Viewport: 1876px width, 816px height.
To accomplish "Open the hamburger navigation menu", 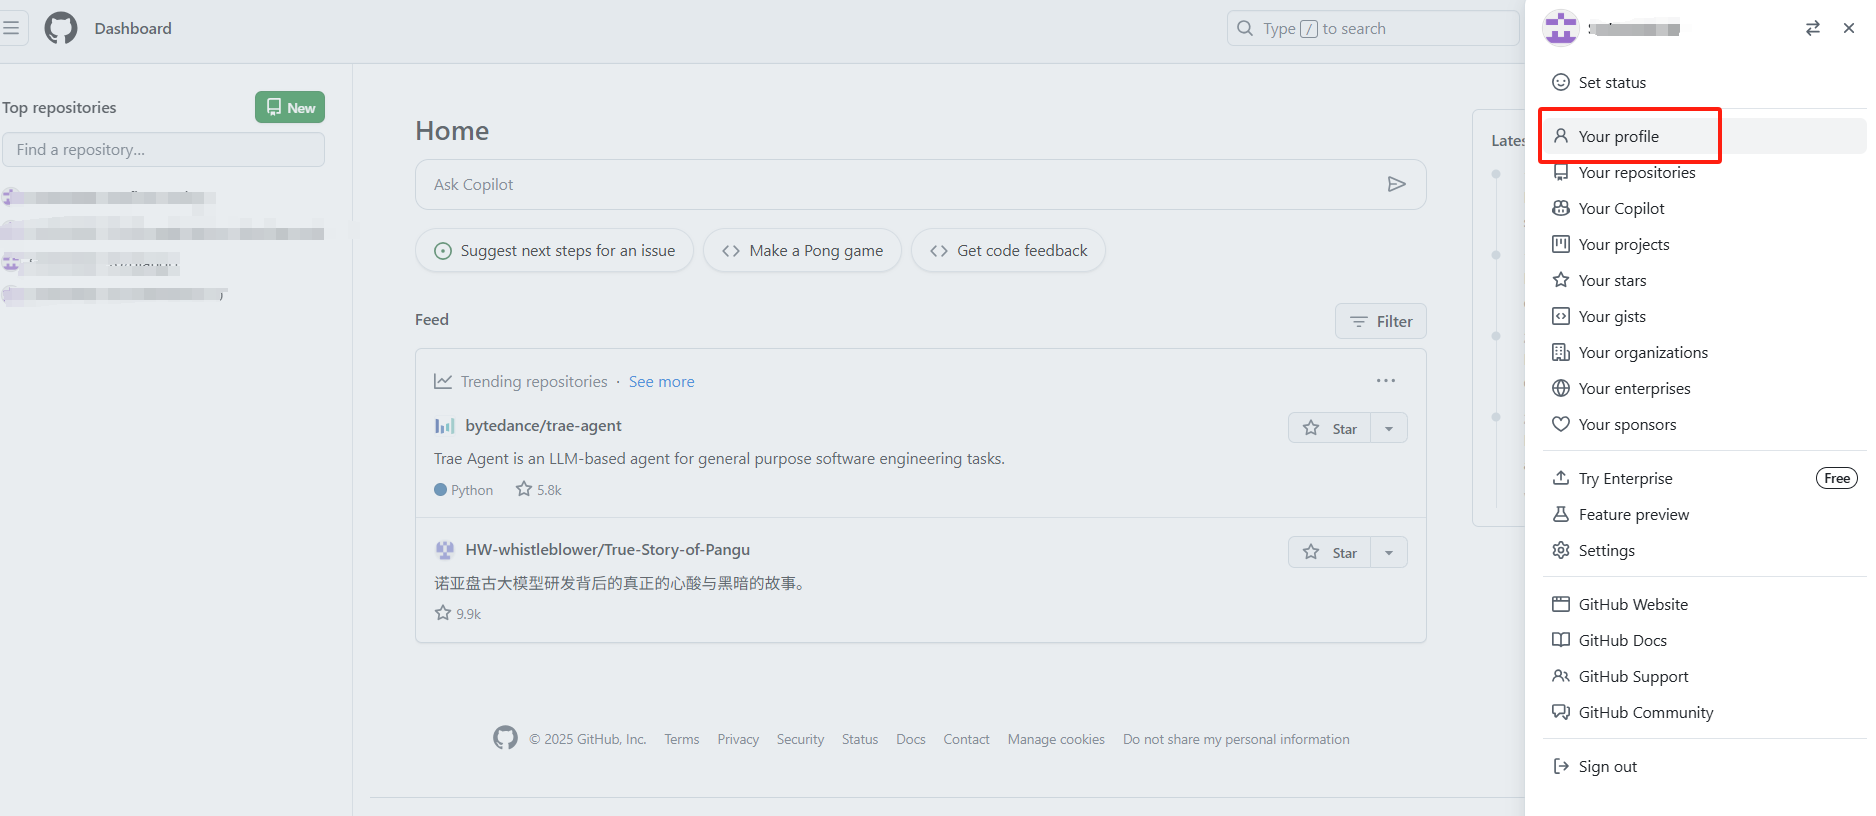I will coord(11,28).
